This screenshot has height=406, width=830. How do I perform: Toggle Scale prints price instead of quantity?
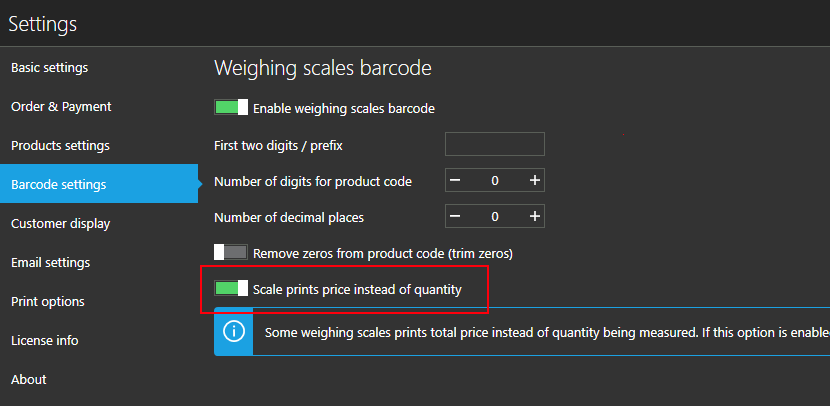[231, 289]
